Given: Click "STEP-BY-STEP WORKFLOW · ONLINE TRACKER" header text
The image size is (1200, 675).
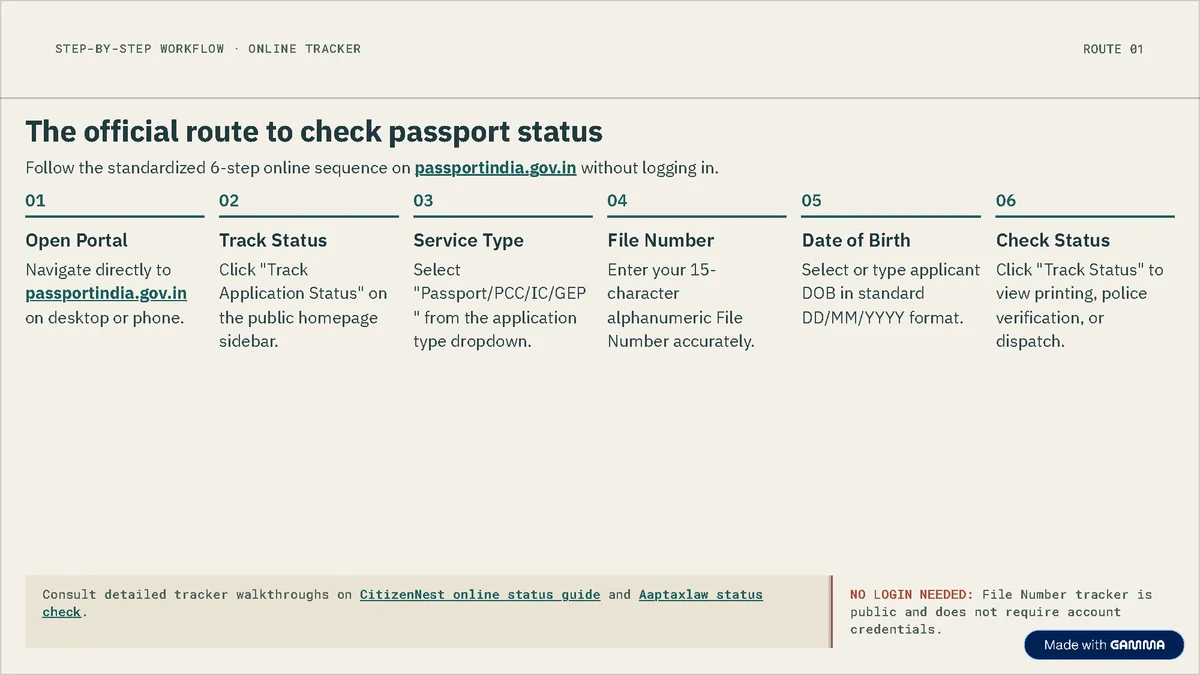Looking at the screenshot, I should click(208, 49).
